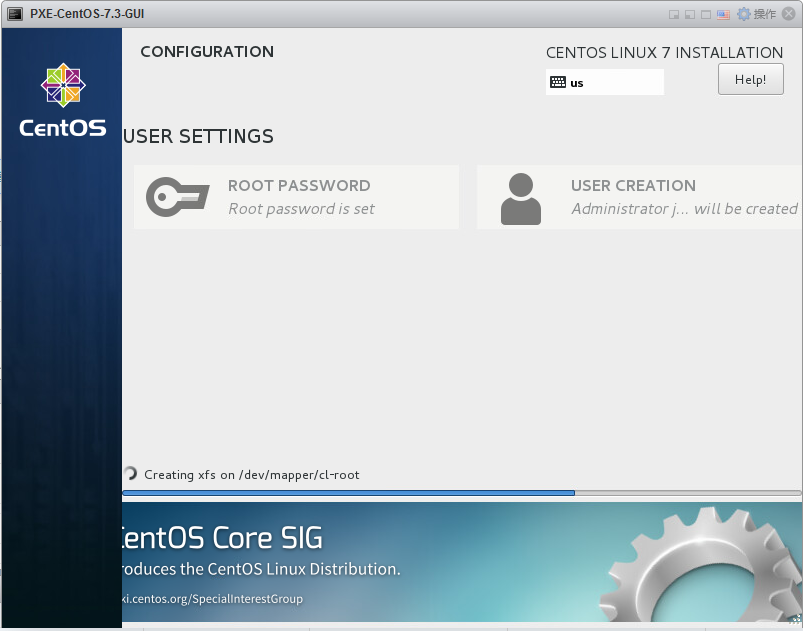803x631 pixels.
Task: Click third window-frame icon in title bar
Action: (706, 14)
